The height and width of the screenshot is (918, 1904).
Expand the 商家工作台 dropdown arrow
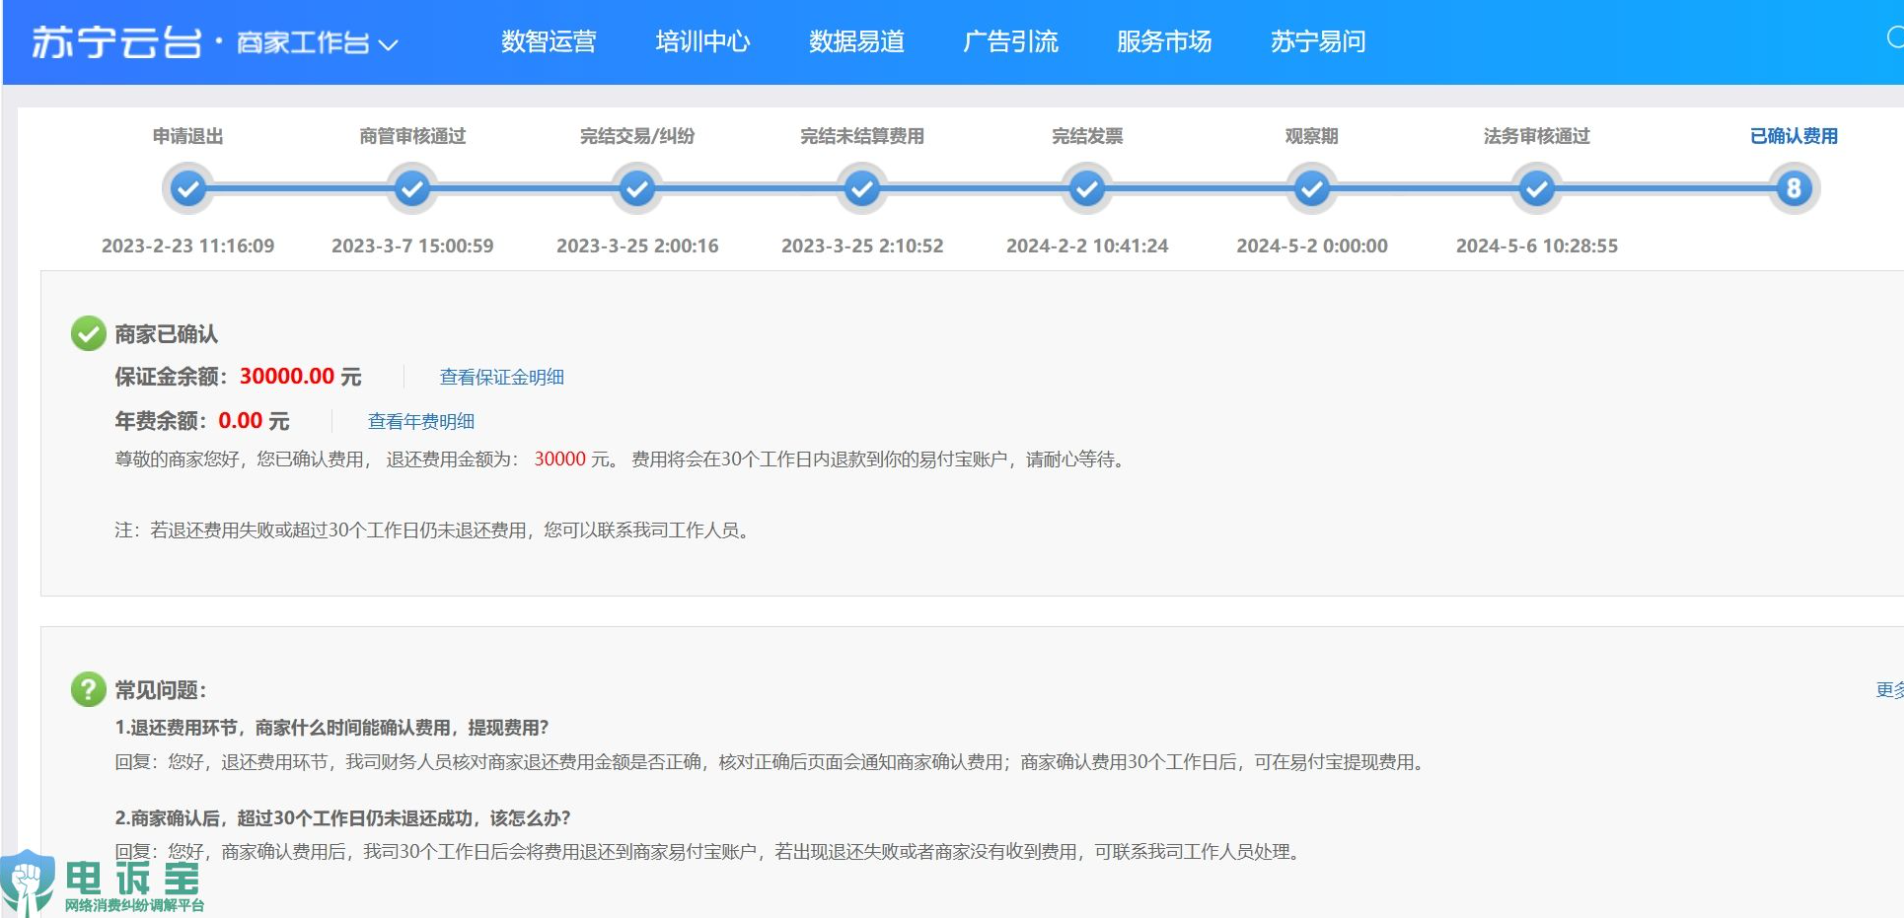pyautogui.click(x=389, y=44)
